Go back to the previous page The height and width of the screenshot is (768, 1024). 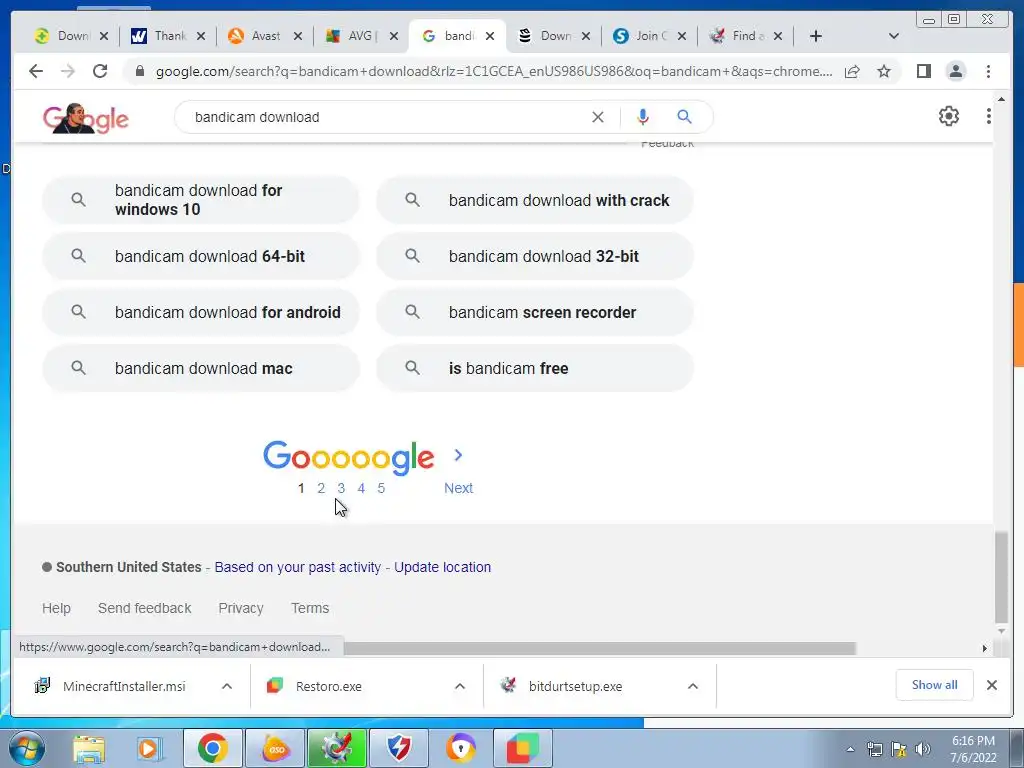36,71
